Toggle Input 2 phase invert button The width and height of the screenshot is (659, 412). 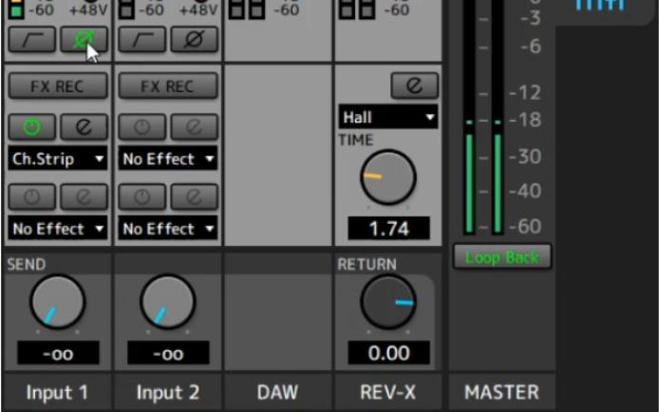point(194,40)
